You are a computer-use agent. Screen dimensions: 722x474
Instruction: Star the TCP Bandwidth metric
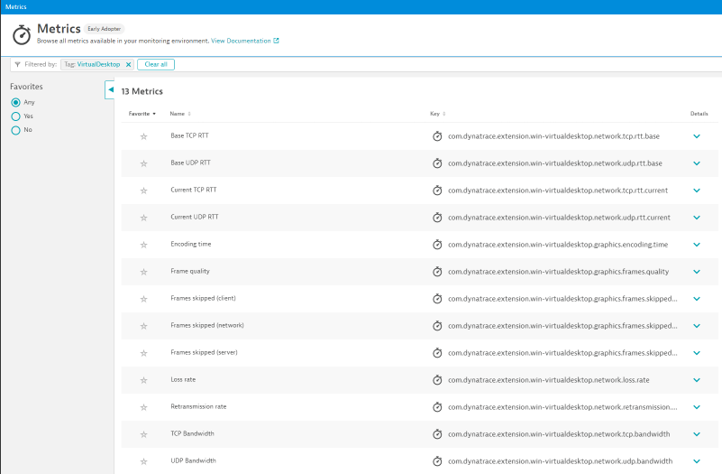pos(144,434)
